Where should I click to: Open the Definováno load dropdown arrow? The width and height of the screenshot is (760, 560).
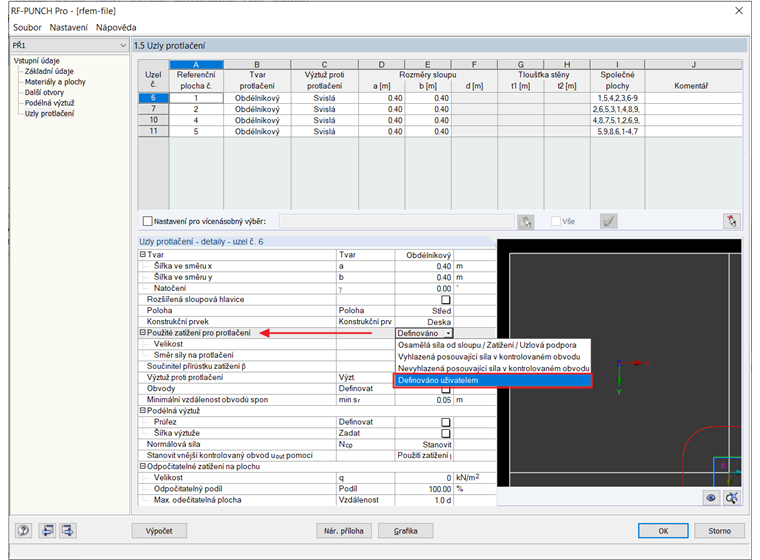click(x=449, y=333)
